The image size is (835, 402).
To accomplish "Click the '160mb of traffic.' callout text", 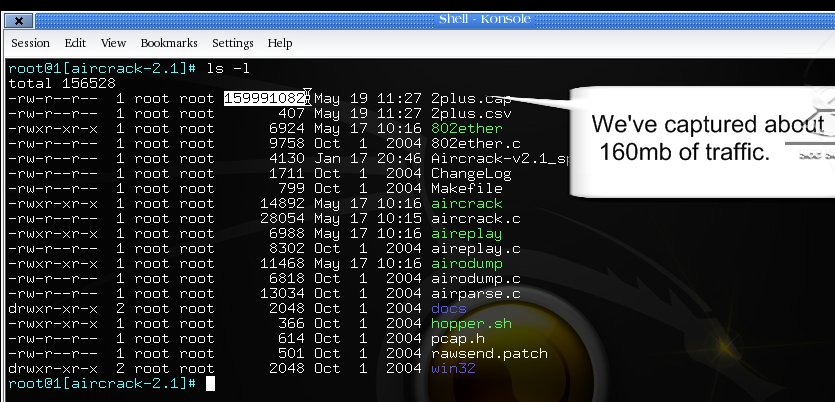I will coord(685,152).
